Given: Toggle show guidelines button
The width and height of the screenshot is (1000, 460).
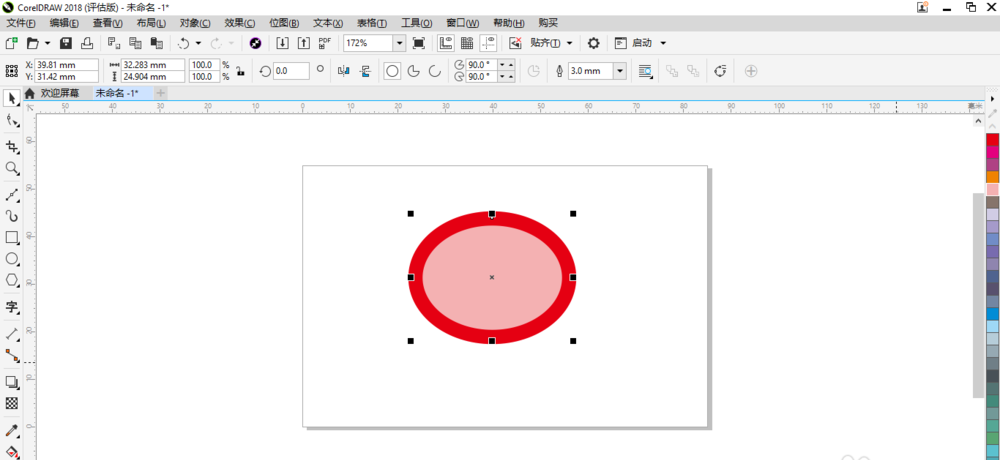Looking at the screenshot, I should click(x=489, y=43).
